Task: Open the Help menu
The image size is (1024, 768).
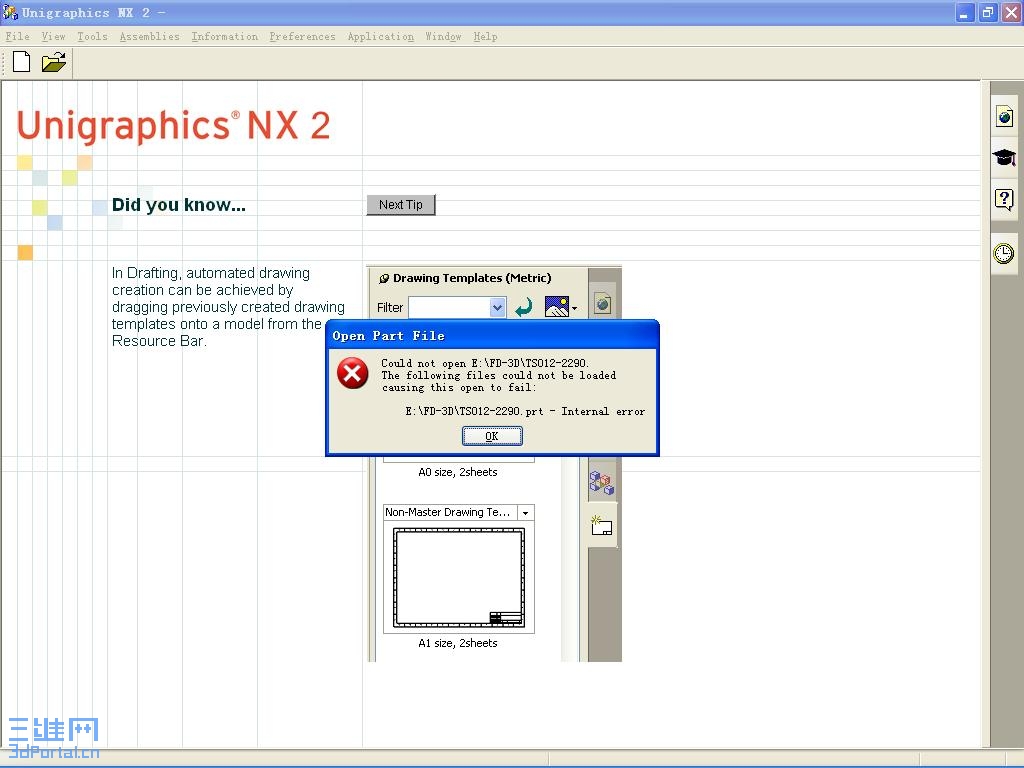Action: (x=485, y=37)
